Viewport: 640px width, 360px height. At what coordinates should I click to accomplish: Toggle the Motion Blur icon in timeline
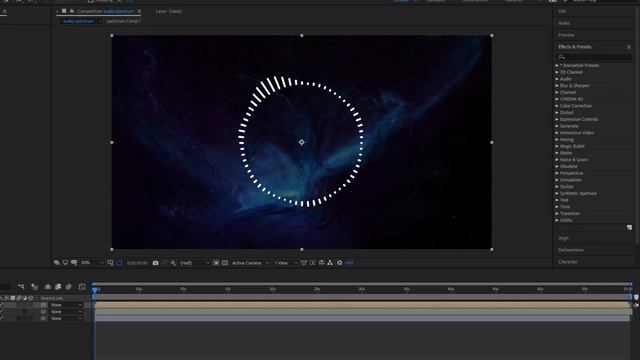pos(69,287)
